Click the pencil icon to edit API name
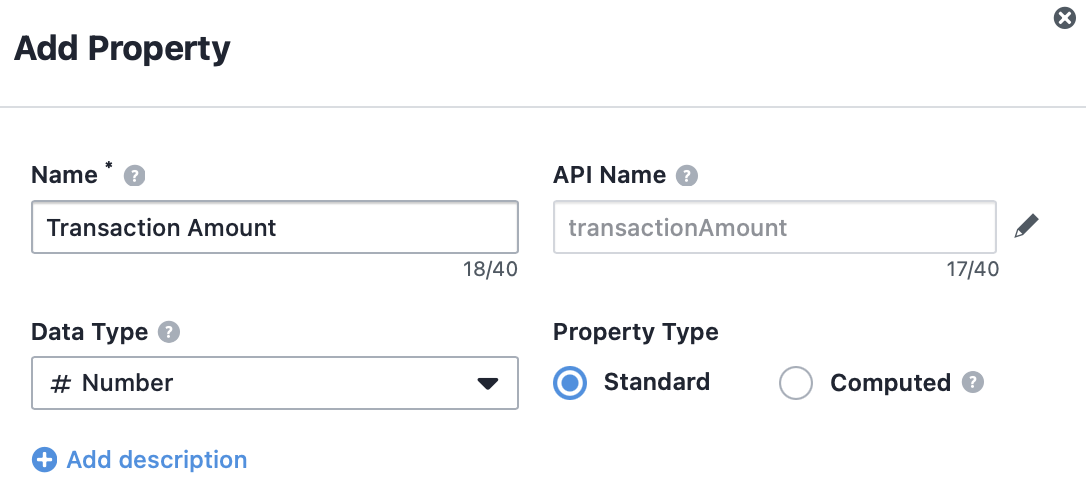Image resolution: width=1086 pixels, height=494 pixels. (x=1026, y=227)
